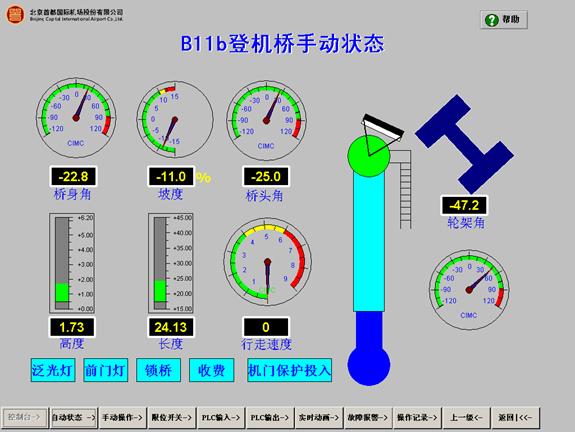Click the 高度 height level bar
The image size is (575, 432).
62,263
